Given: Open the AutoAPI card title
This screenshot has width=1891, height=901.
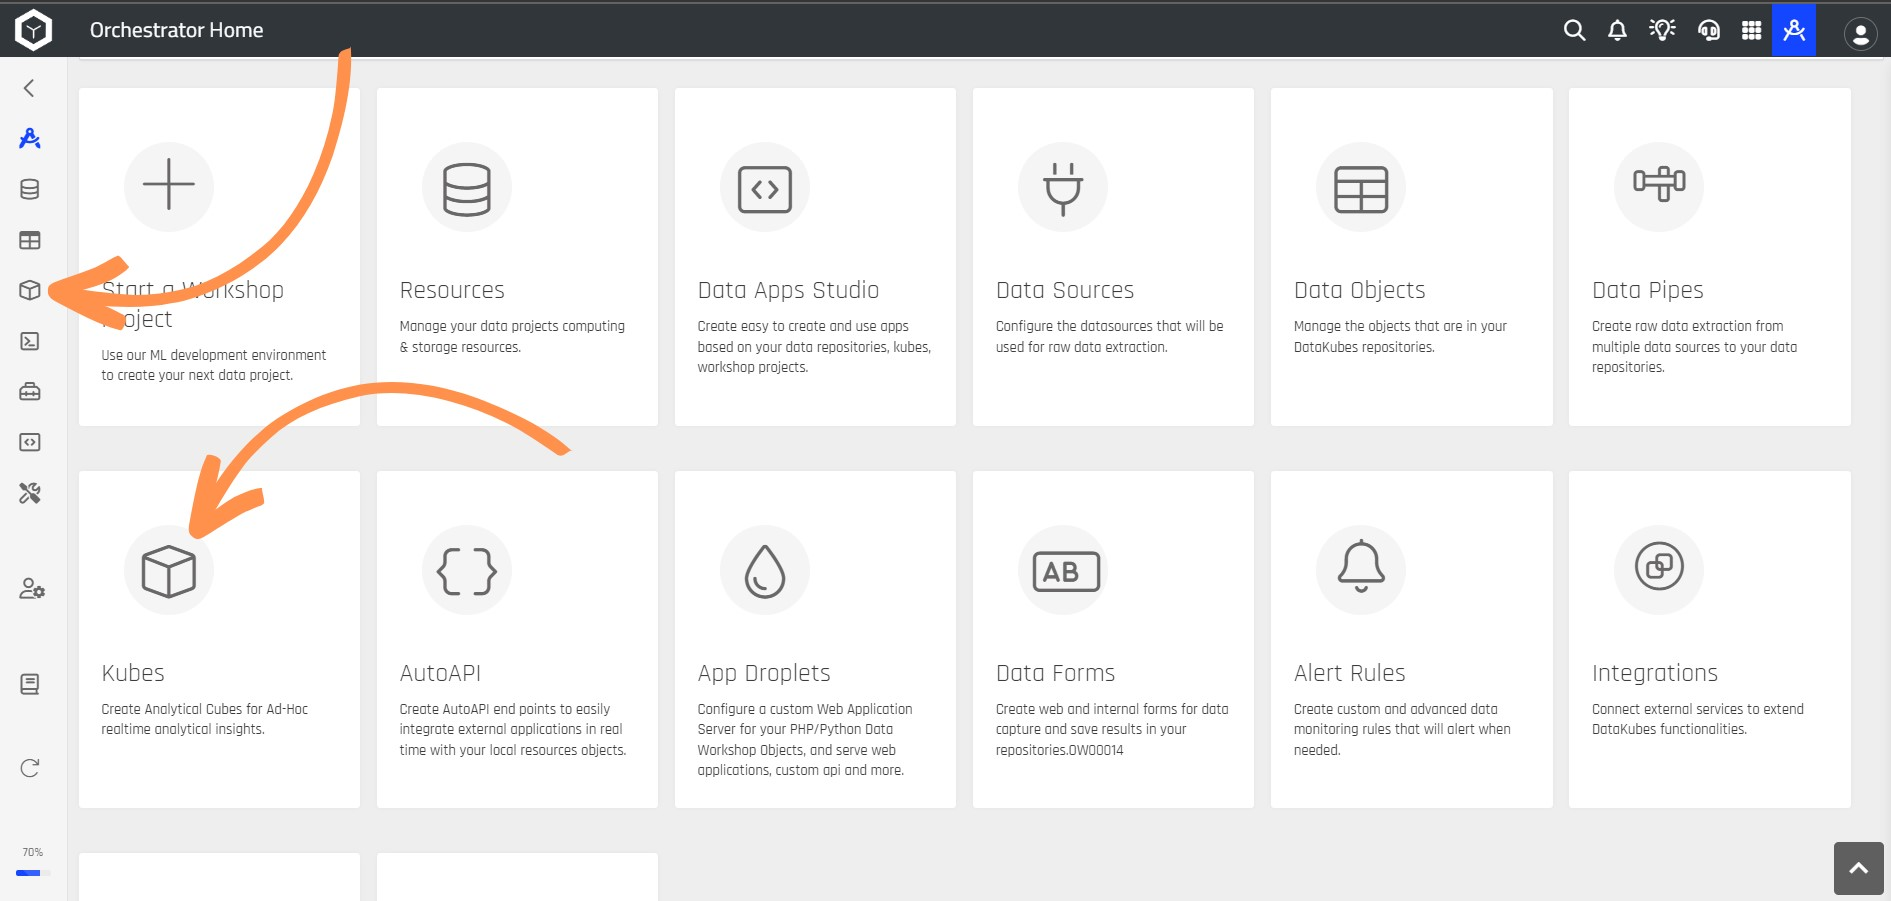Looking at the screenshot, I should (440, 673).
